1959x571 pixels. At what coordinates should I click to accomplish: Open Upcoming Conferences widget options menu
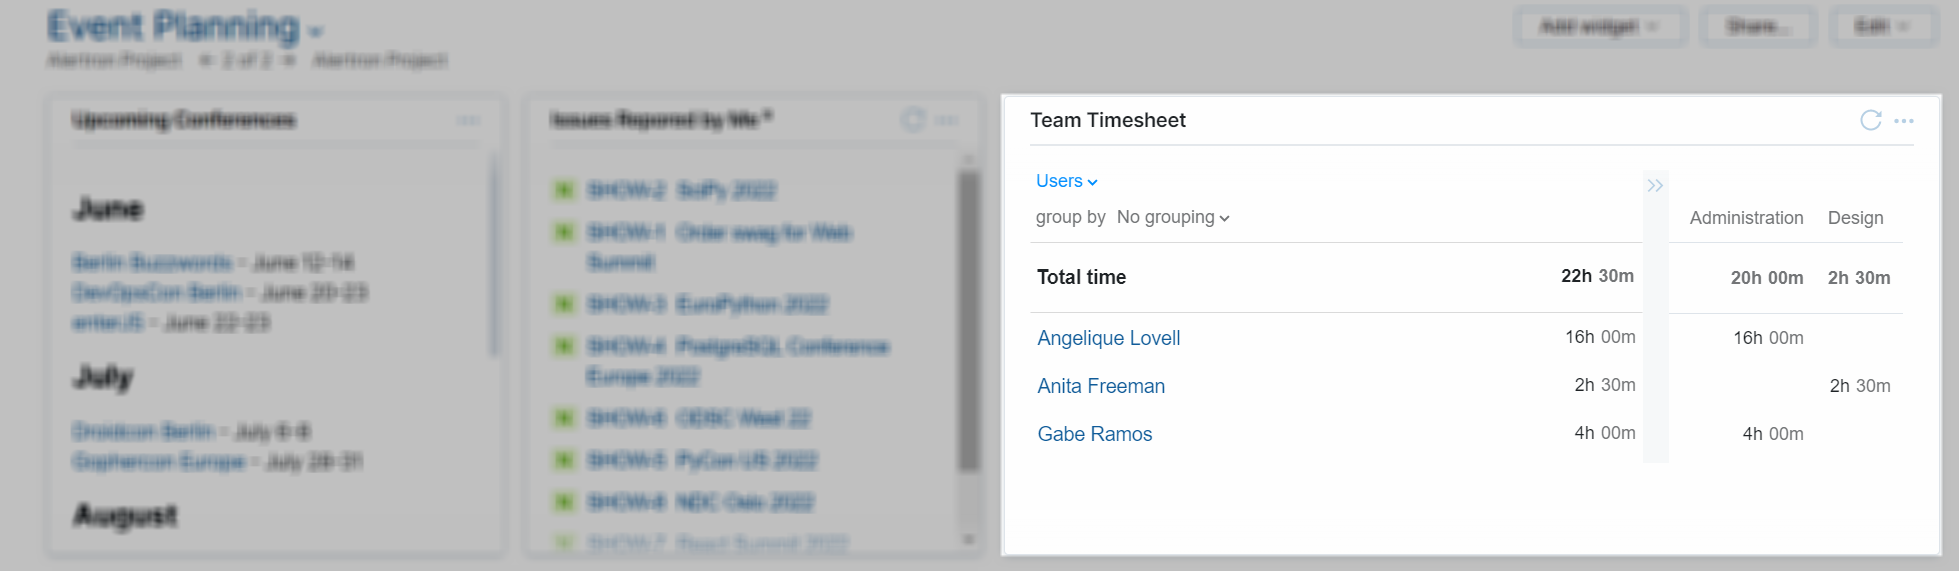click(x=468, y=121)
